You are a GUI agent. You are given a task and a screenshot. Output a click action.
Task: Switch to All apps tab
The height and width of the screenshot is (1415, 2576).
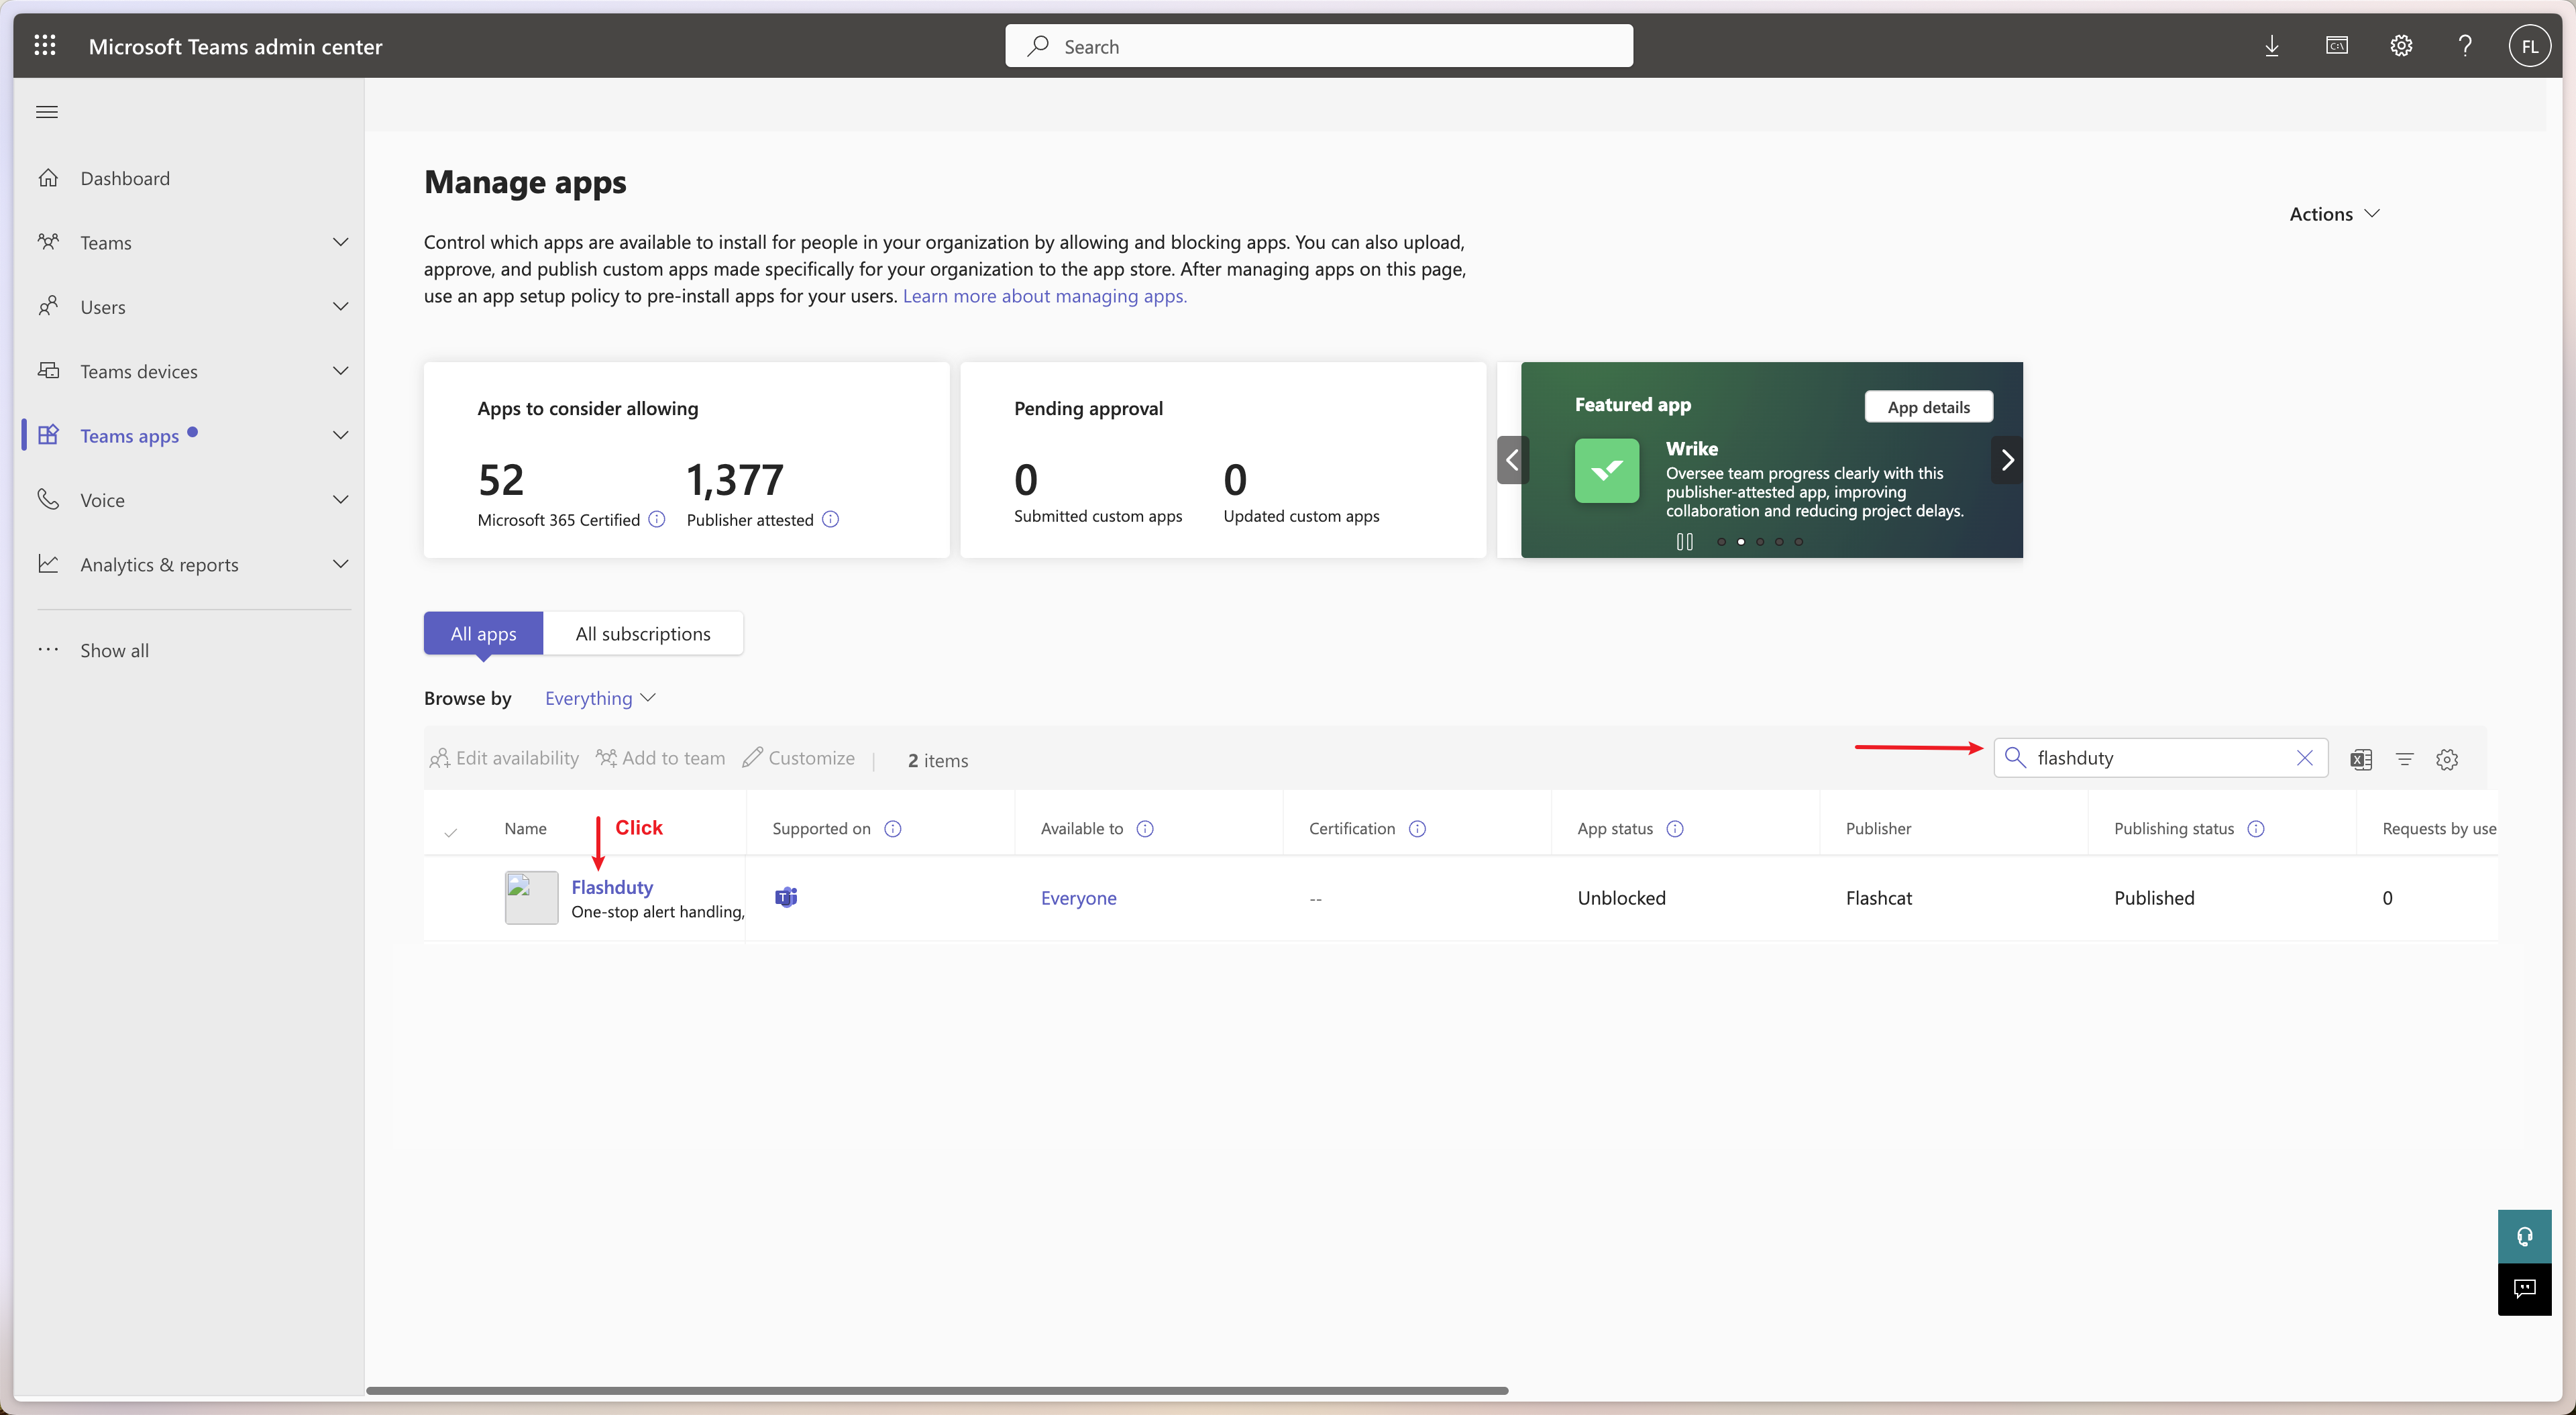coord(483,633)
